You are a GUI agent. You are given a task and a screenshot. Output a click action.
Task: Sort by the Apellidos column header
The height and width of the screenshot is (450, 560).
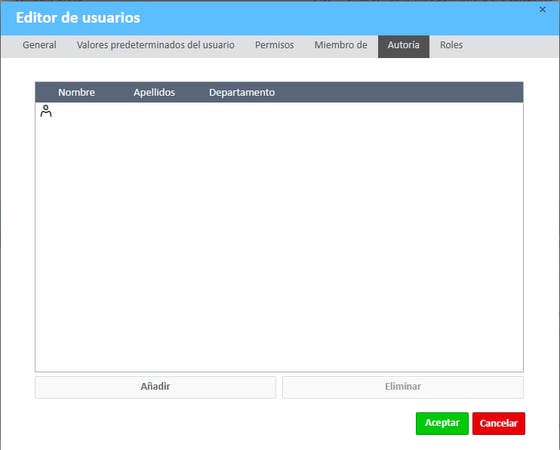(x=154, y=92)
